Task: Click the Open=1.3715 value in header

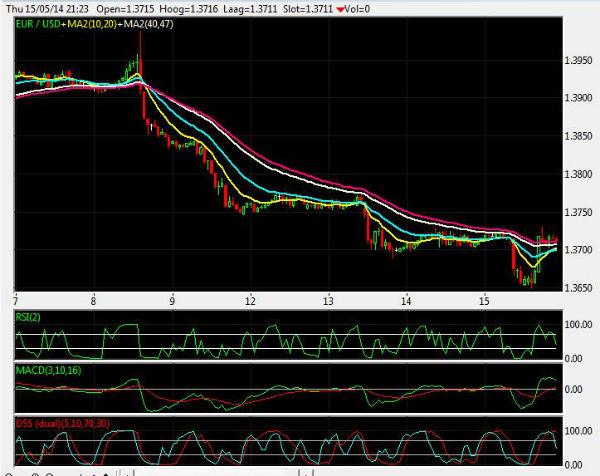Action: click(125, 9)
